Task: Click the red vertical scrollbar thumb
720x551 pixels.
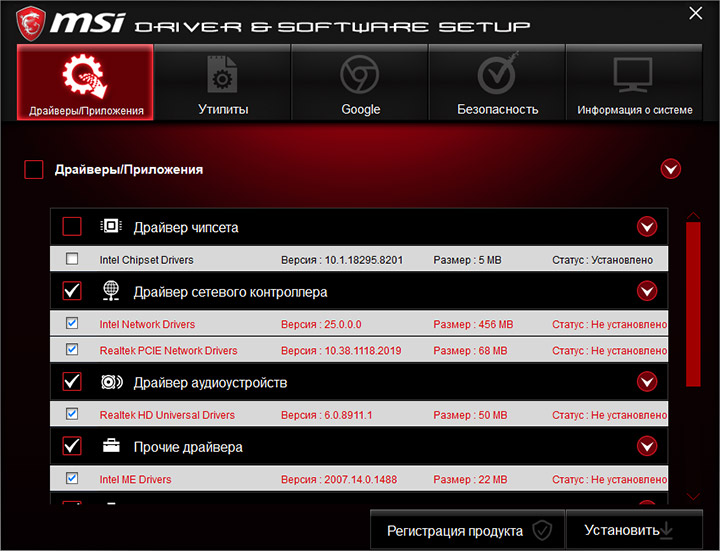Action: pyautogui.click(x=693, y=304)
